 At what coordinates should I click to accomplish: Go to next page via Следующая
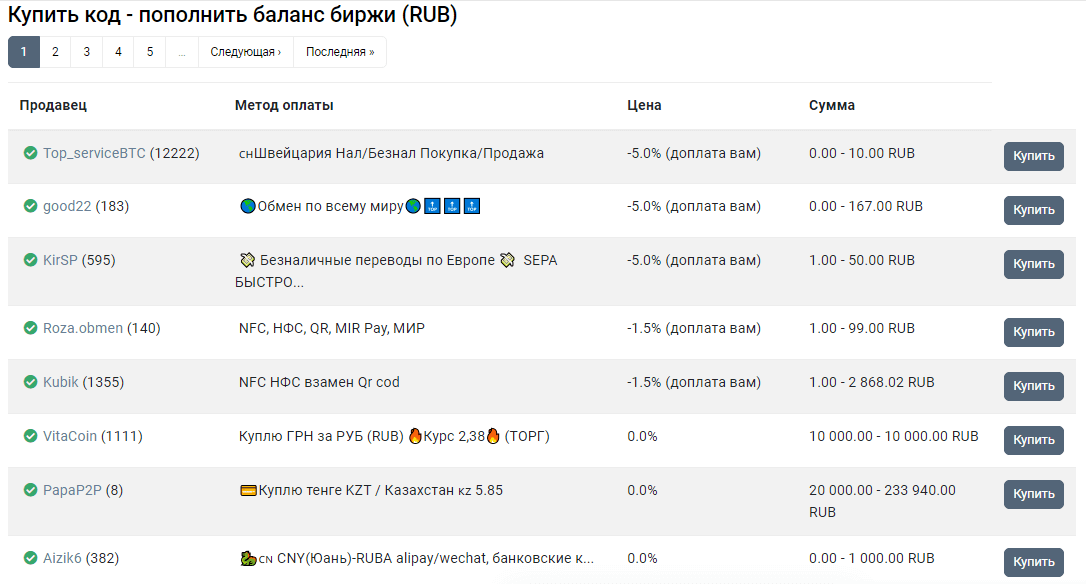click(245, 52)
